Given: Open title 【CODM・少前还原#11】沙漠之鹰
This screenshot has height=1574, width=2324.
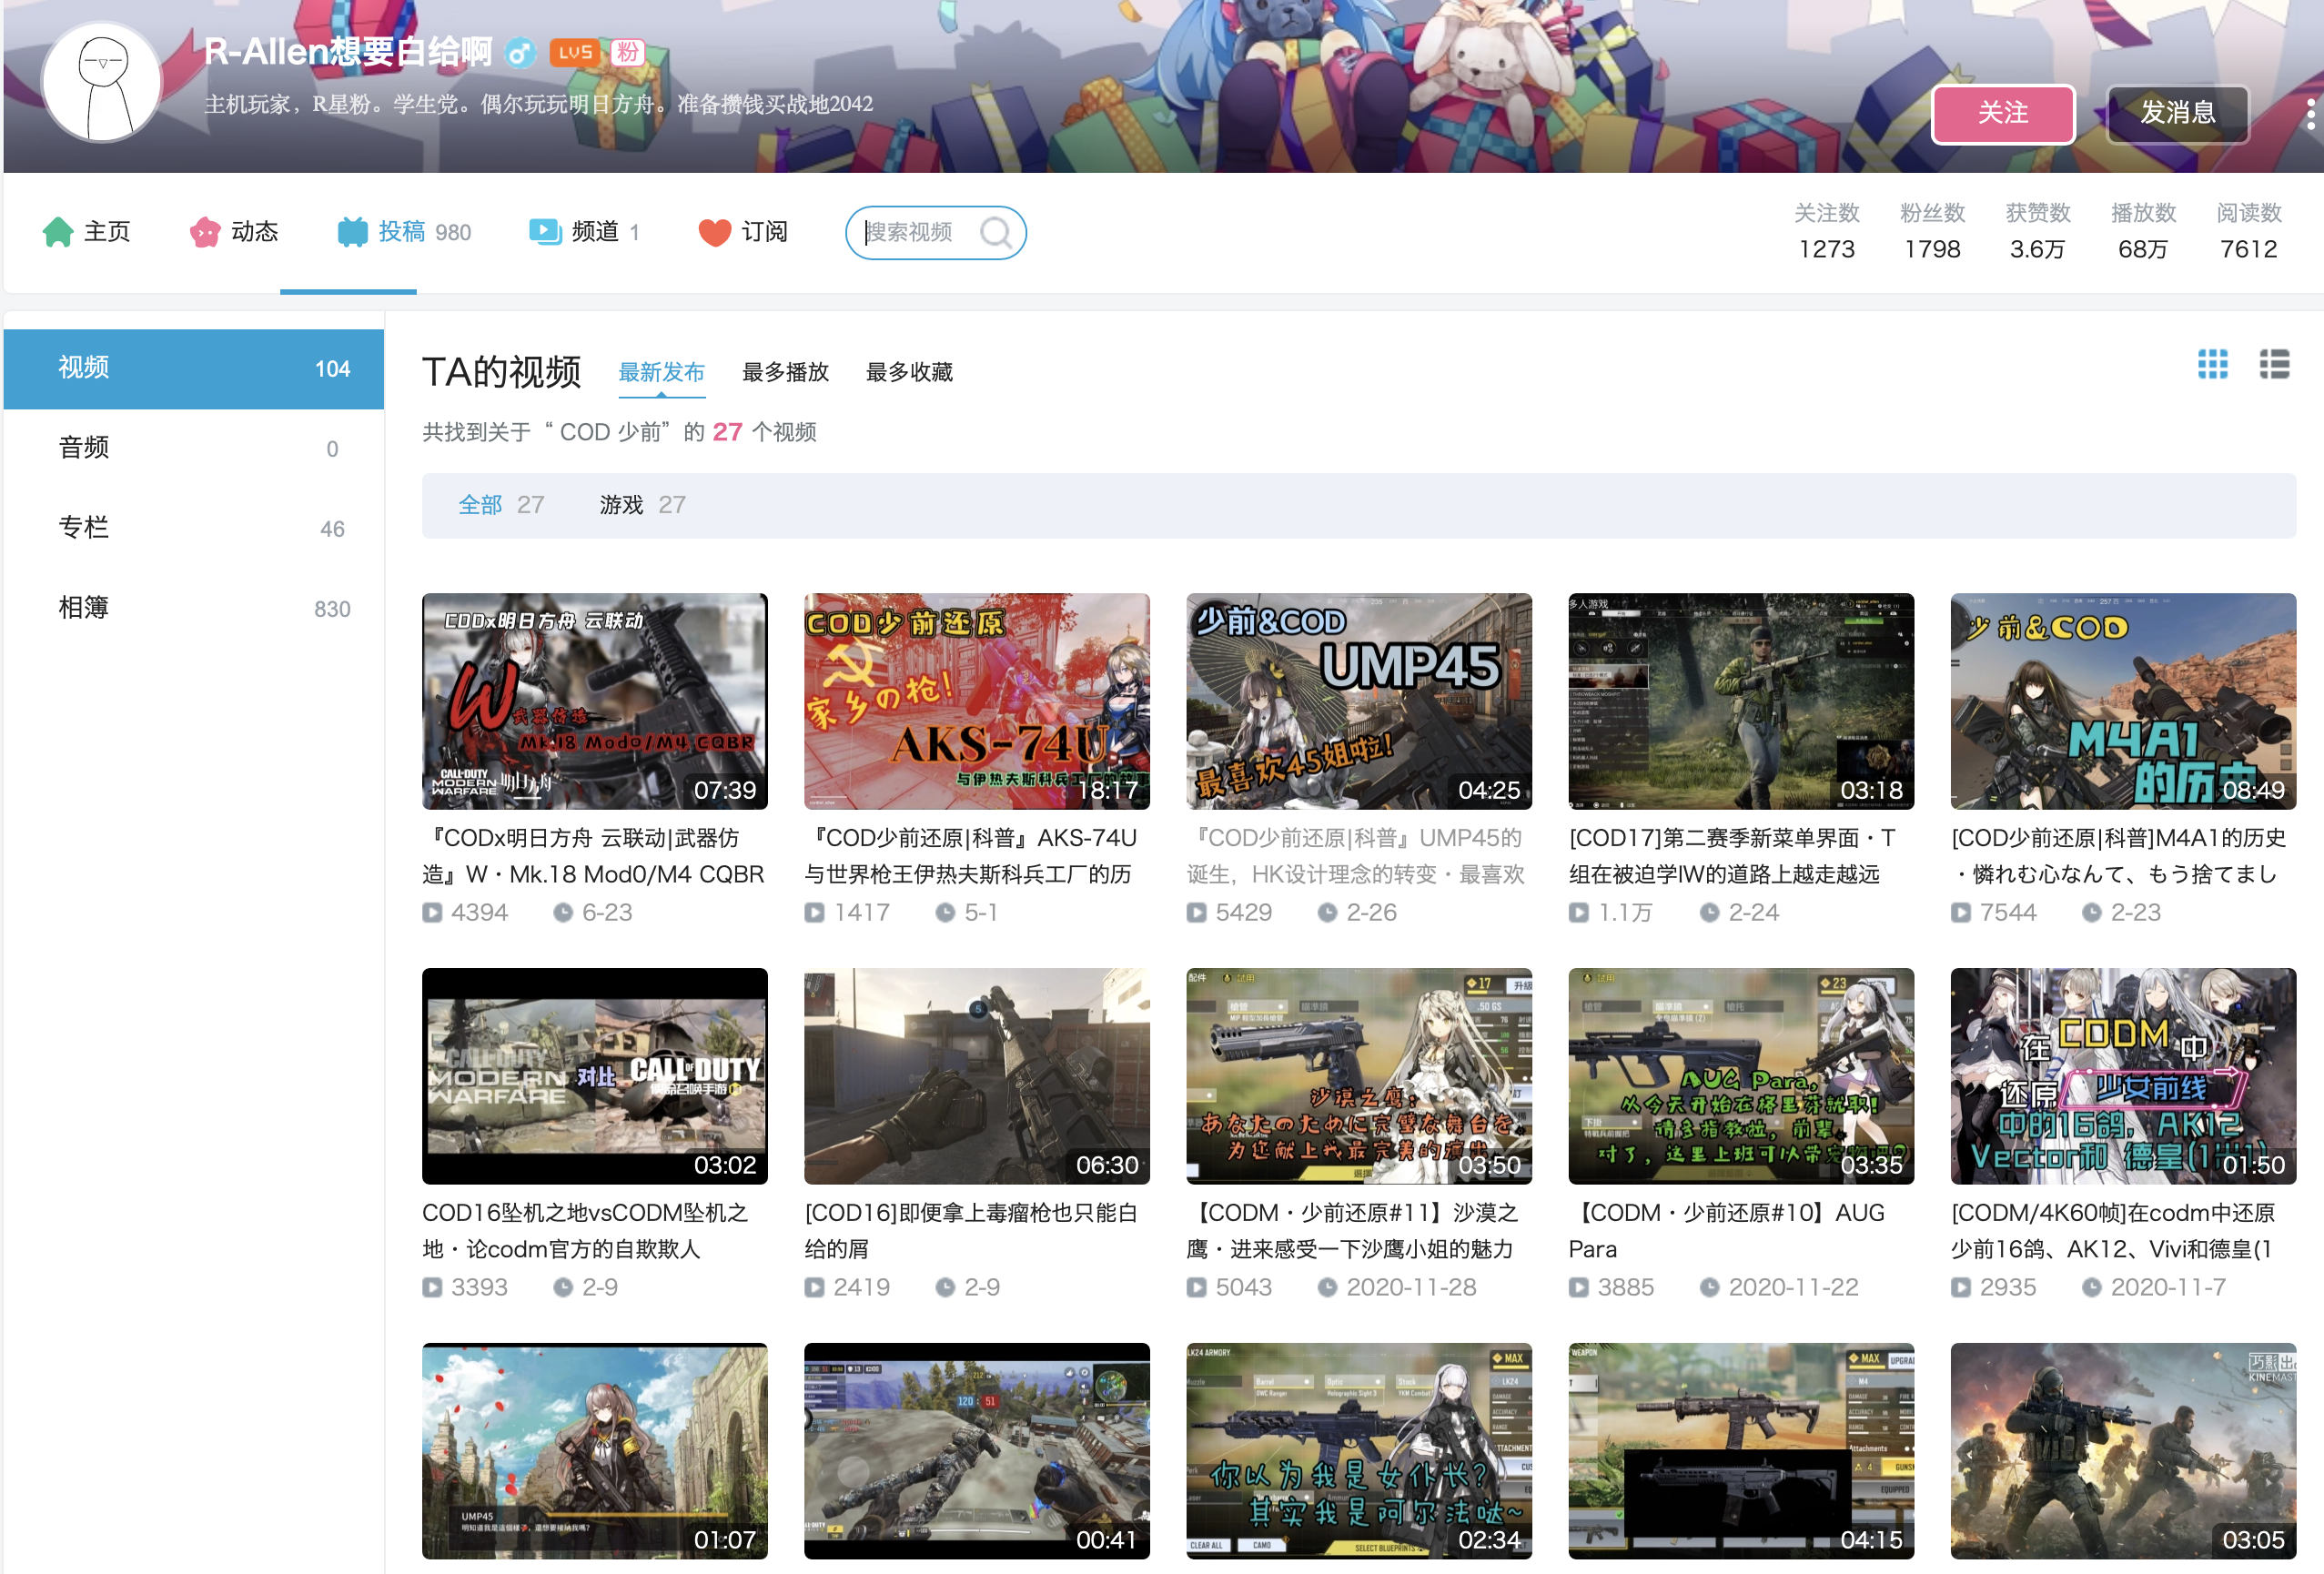Looking at the screenshot, I should point(1352,1231).
